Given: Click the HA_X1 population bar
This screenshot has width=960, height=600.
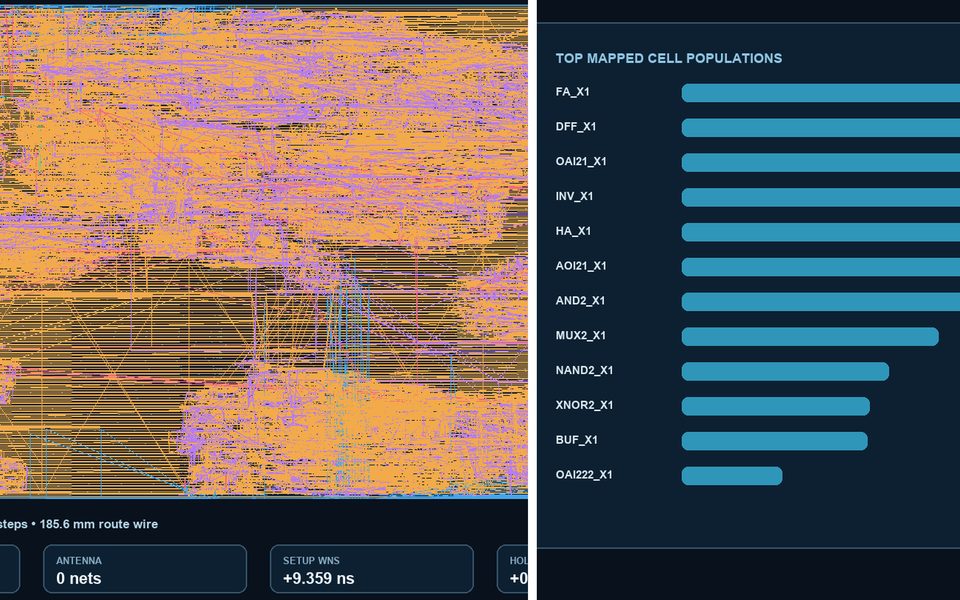Looking at the screenshot, I should click(820, 232).
